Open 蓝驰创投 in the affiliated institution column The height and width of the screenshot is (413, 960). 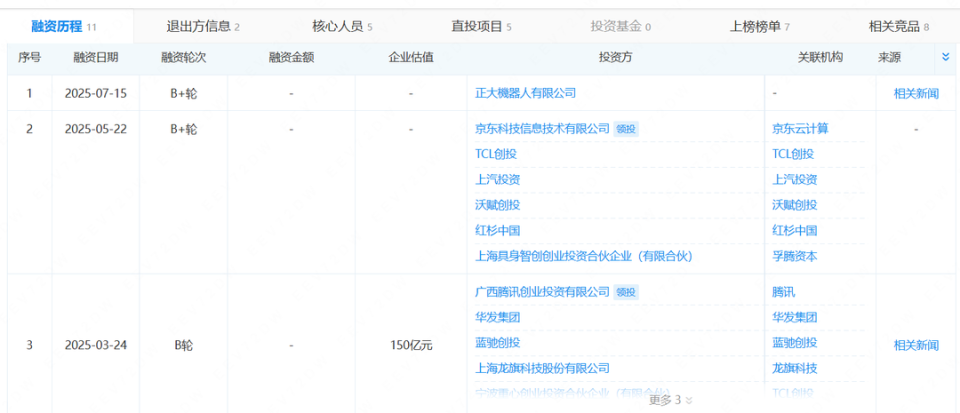pyautogui.click(x=795, y=343)
